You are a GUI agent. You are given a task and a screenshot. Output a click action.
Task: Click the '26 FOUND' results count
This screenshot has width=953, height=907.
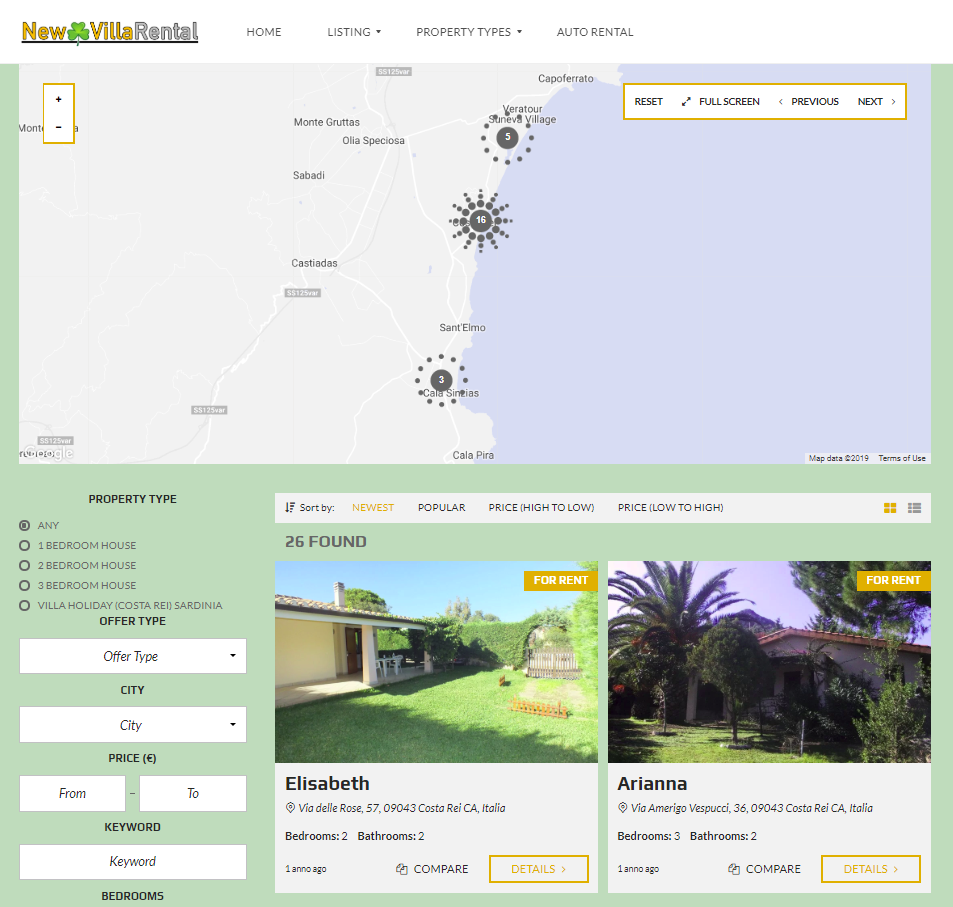tap(326, 542)
